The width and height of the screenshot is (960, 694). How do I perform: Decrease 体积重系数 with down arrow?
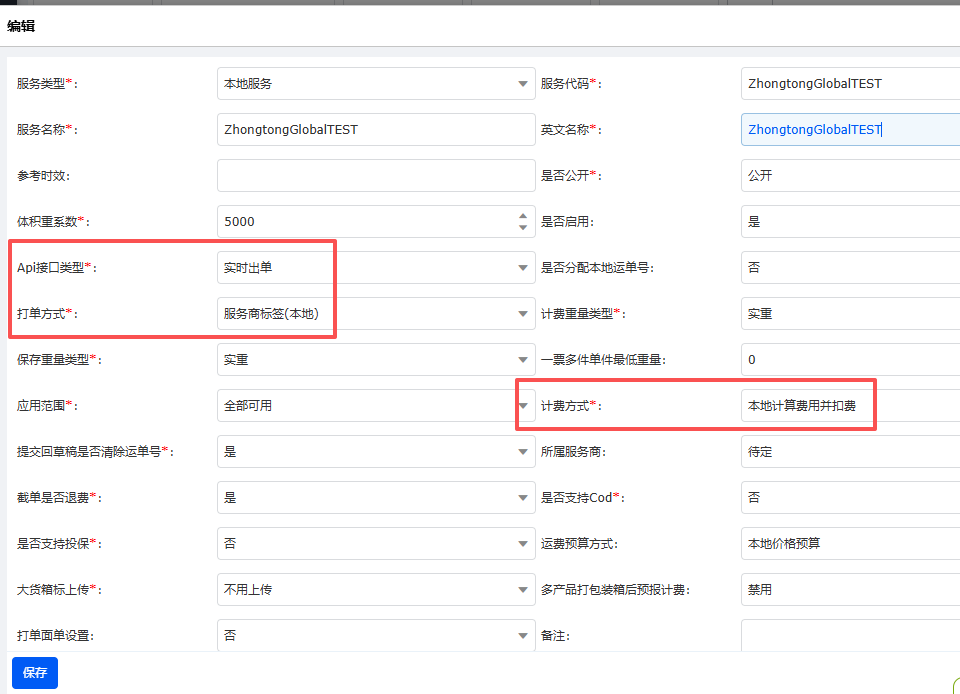tap(522, 228)
